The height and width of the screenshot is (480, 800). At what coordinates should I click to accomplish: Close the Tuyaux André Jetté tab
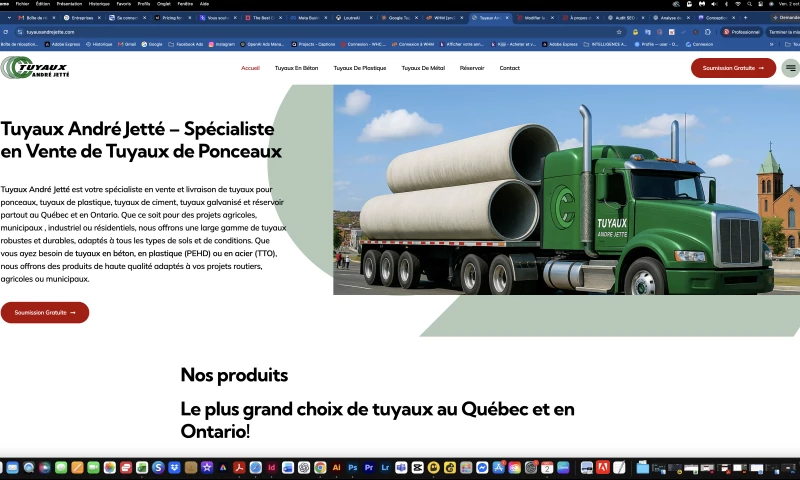(x=507, y=17)
